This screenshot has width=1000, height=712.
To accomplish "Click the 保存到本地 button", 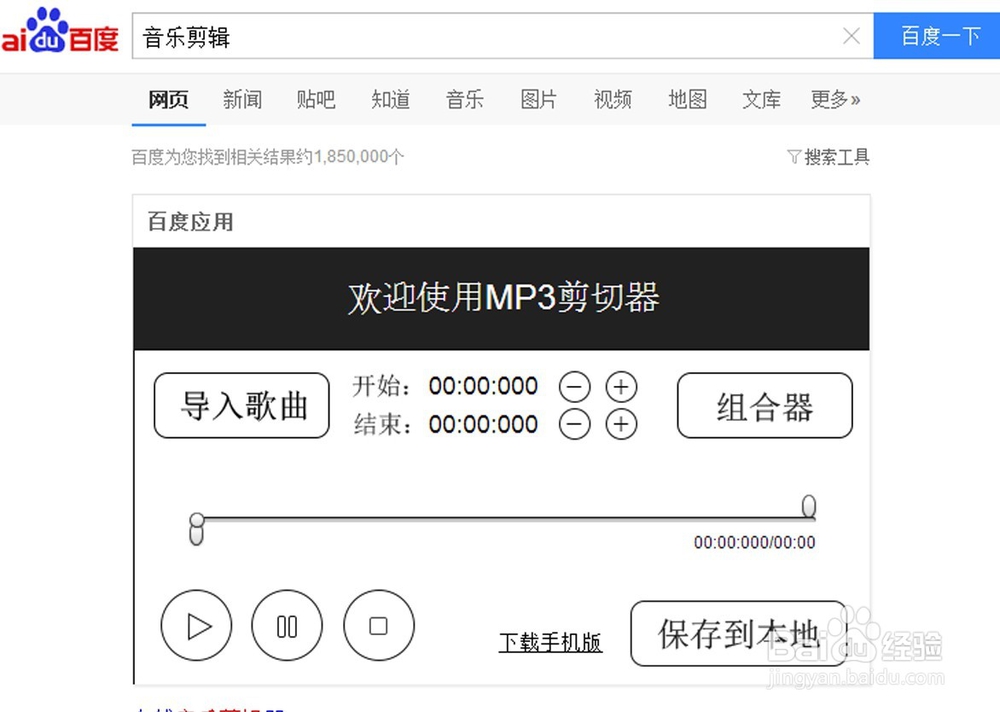I will pyautogui.click(x=739, y=634).
